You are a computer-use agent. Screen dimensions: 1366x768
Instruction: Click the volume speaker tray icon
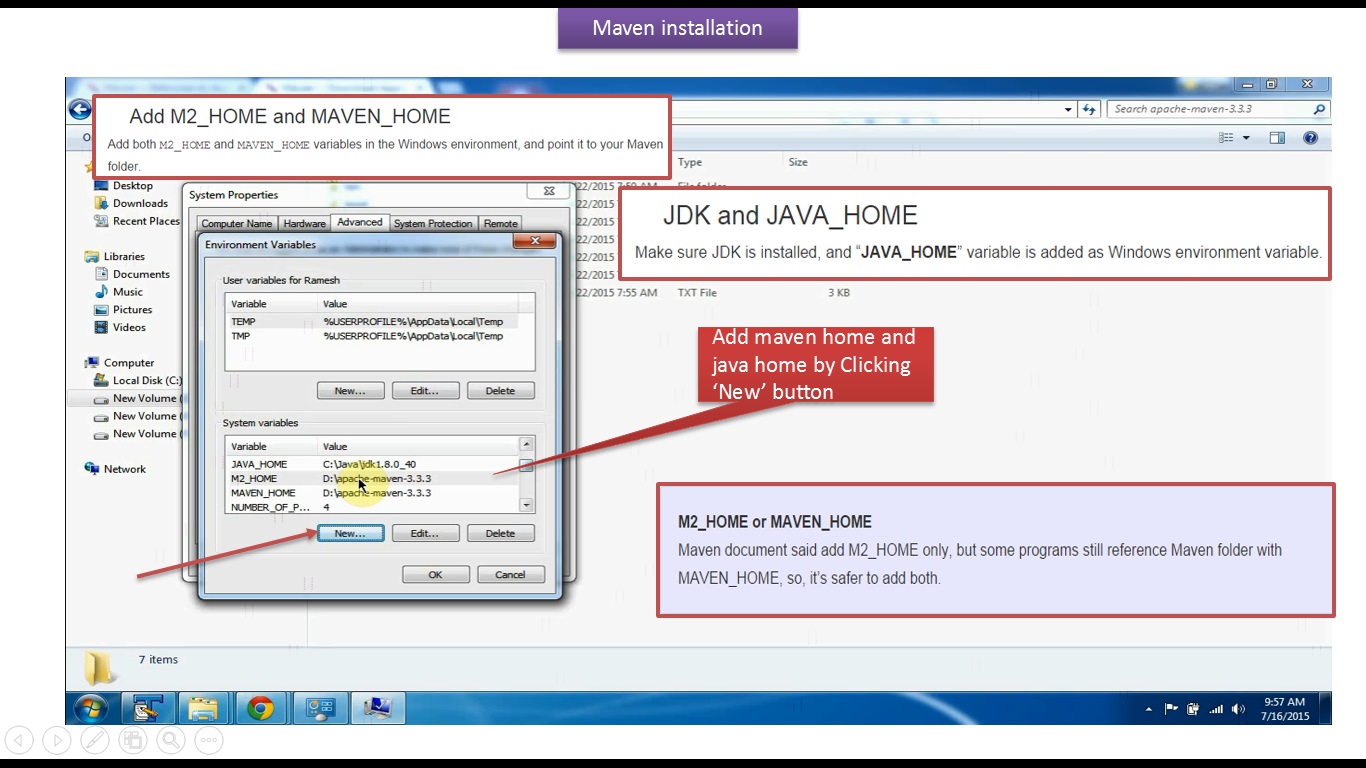(x=1238, y=709)
